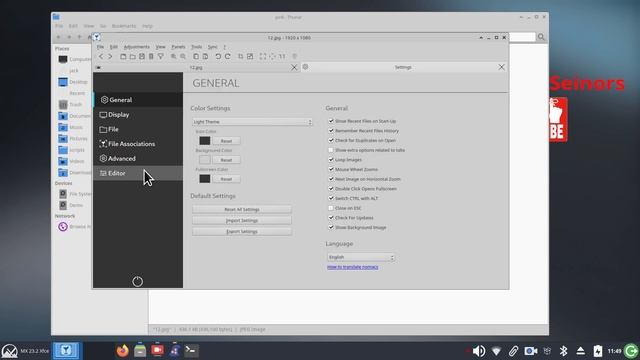This screenshot has width=640, height=360.
Task: Select the Advanced settings category
Action: (x=138, y=159)
